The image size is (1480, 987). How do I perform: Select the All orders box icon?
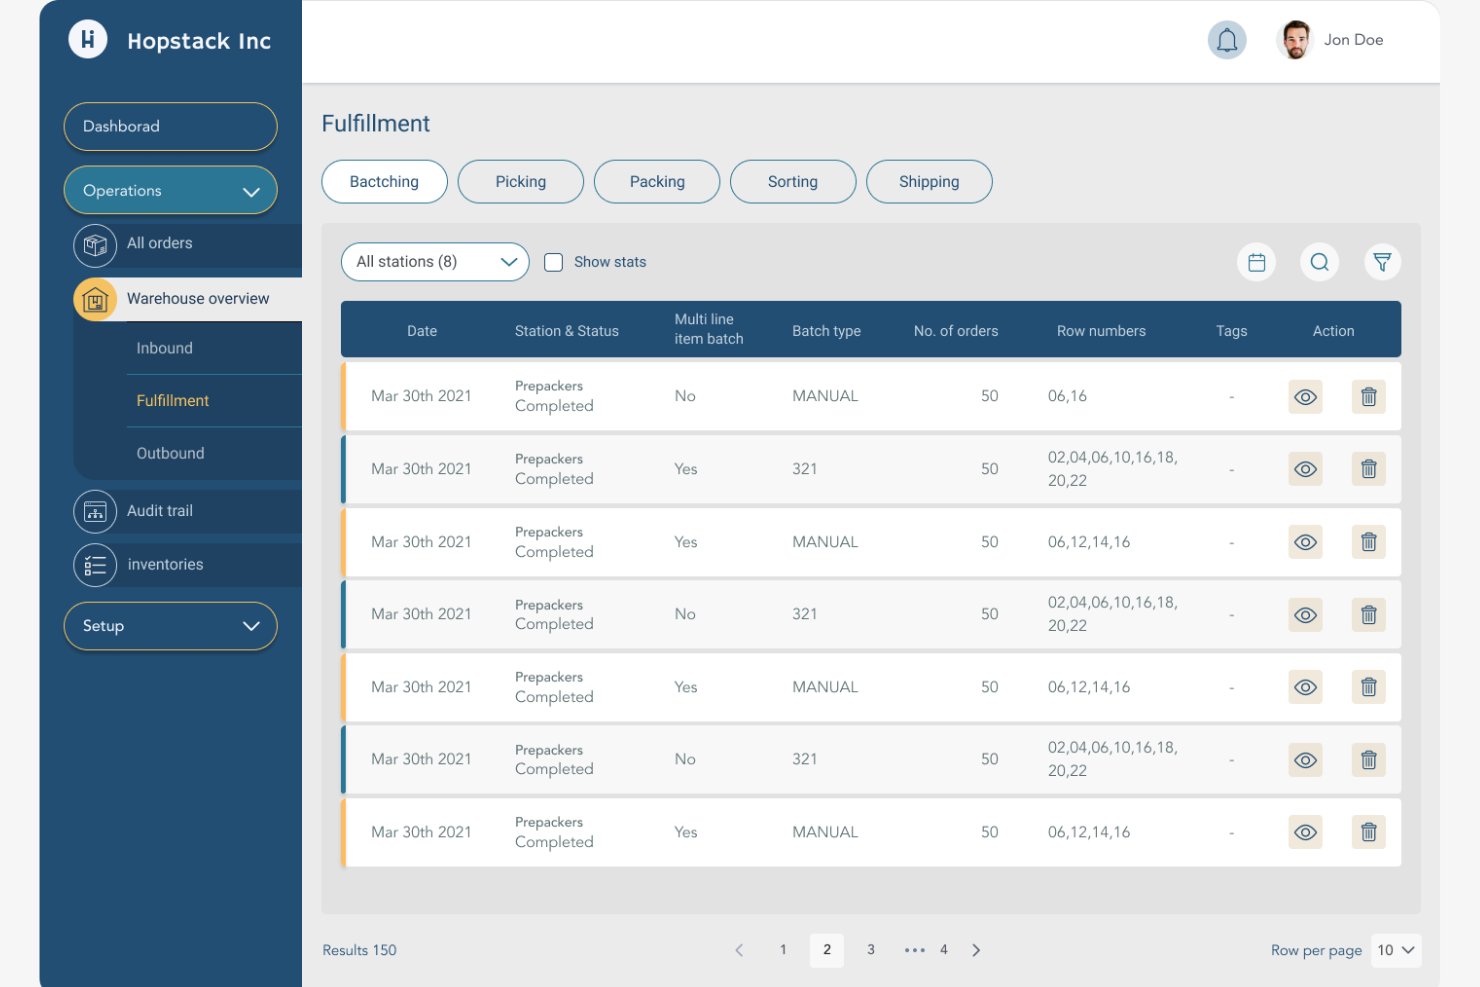tap(95, 243)
